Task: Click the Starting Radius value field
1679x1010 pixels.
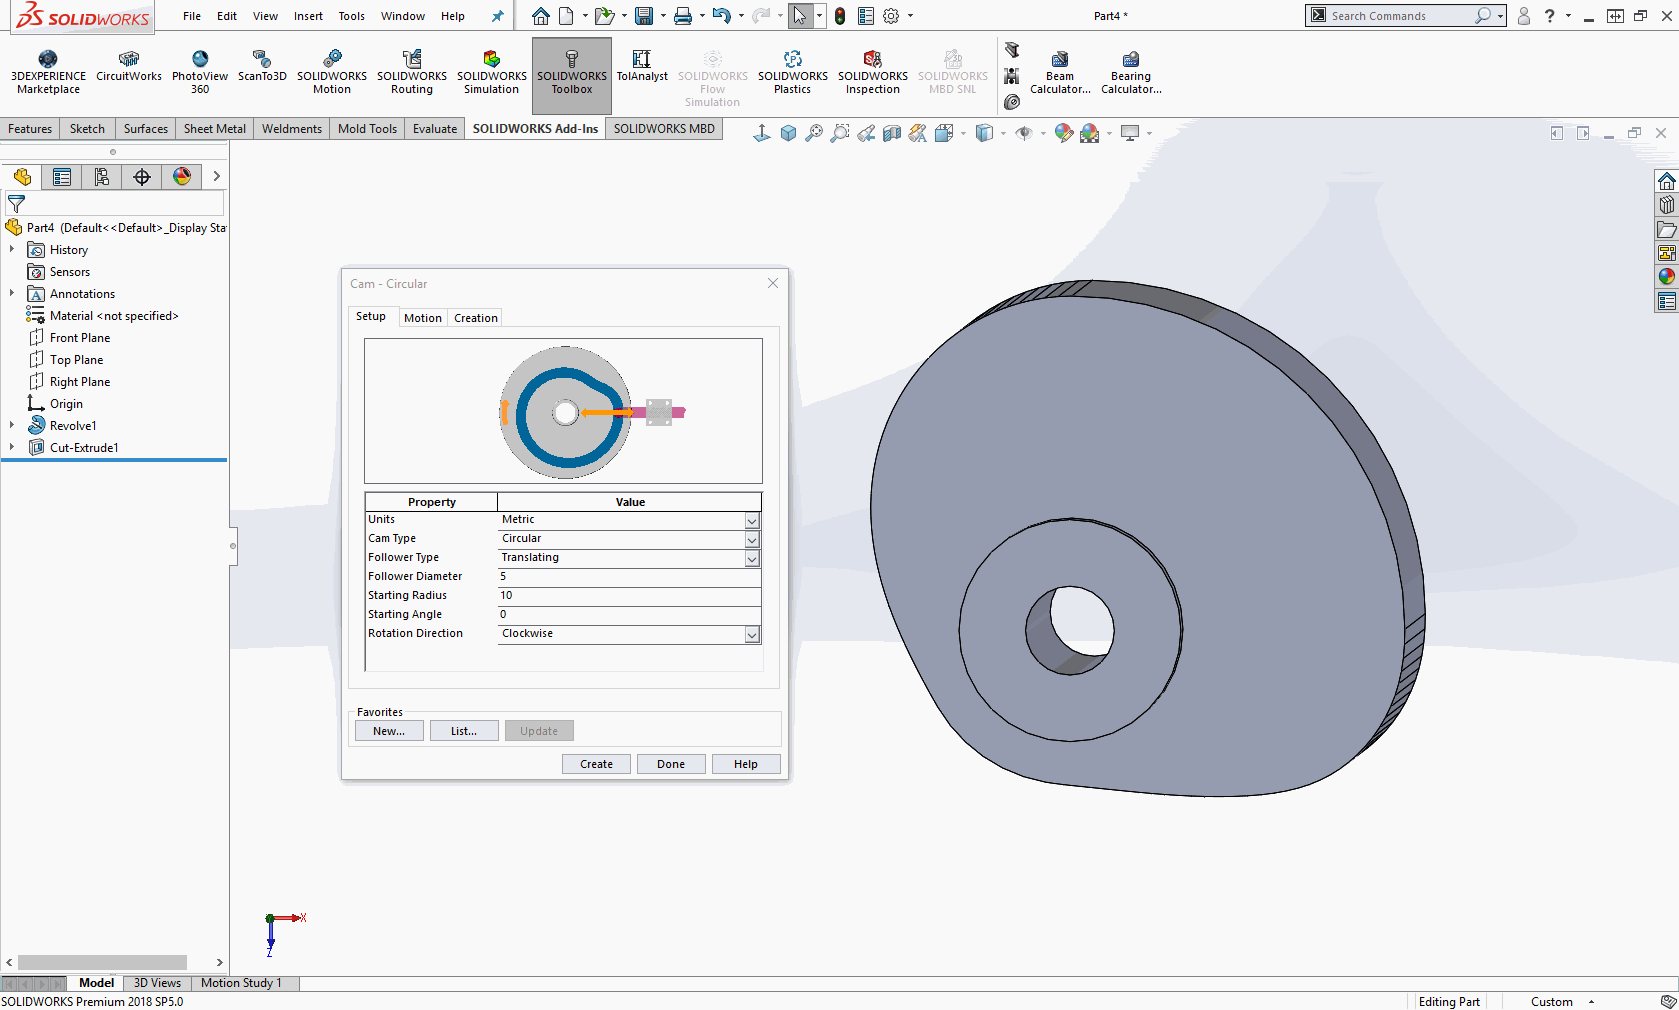Action: [628, 596]
